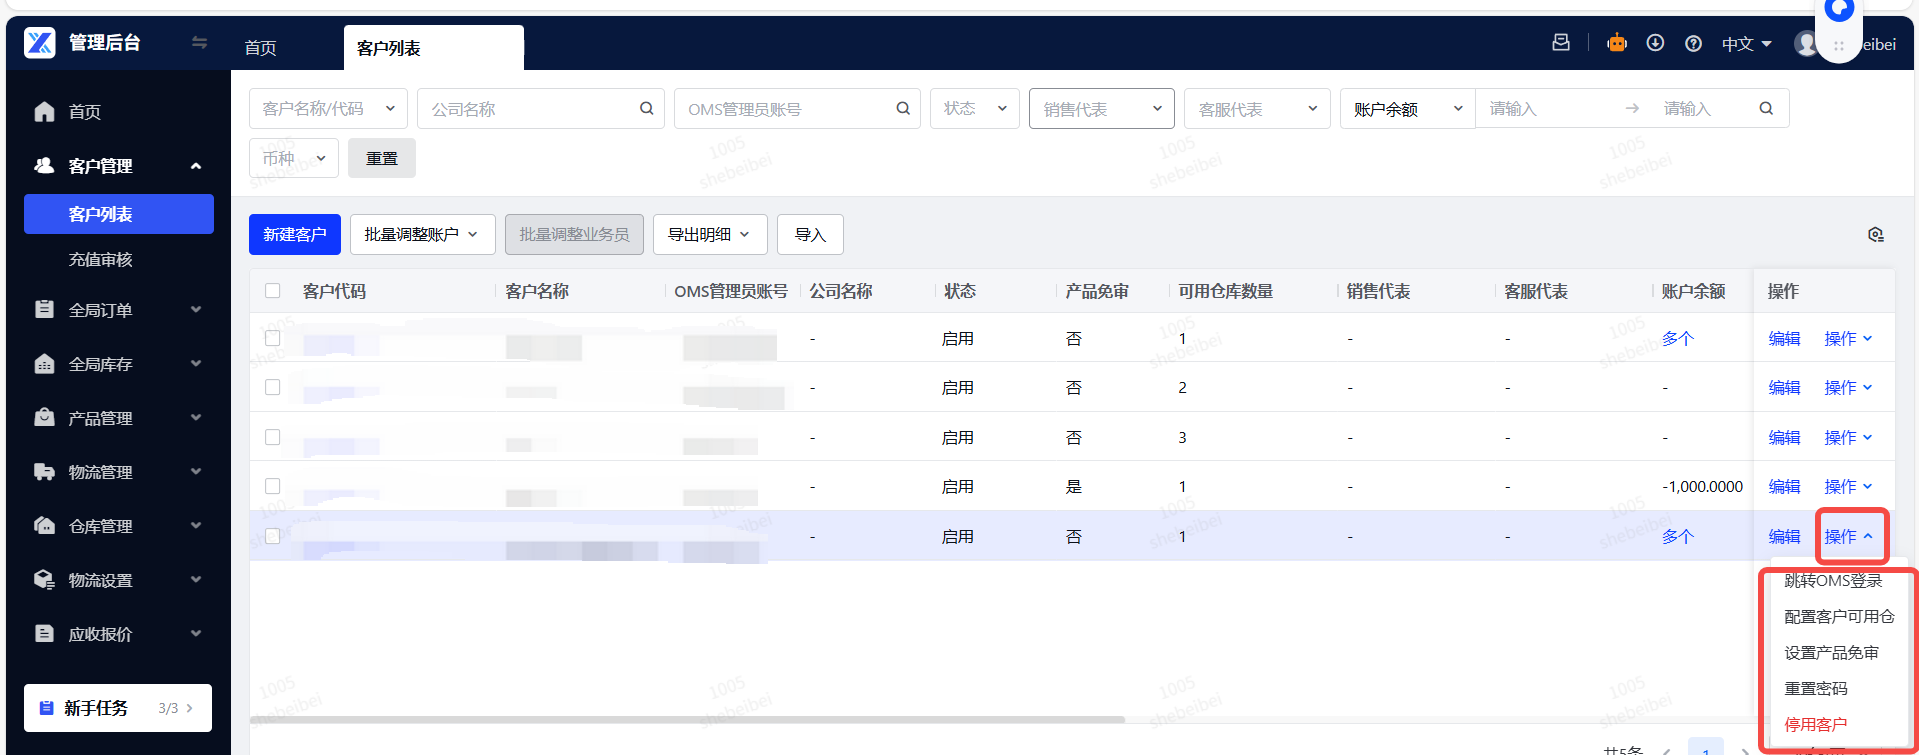Image resolution: width=1919 pixels, height=755 pixels.
Task: Choose 停用客户 from the menu
Action: pos(1816,724)
